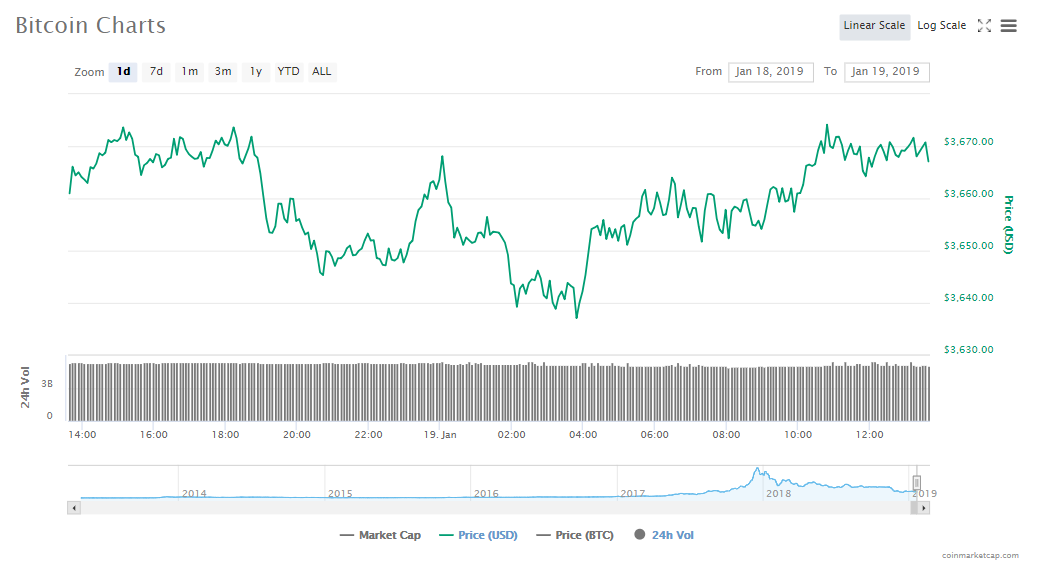Viewport: 1044px width, 570px height.
Task: Show the Market Cap series
Action: click(x=381, y=535)
